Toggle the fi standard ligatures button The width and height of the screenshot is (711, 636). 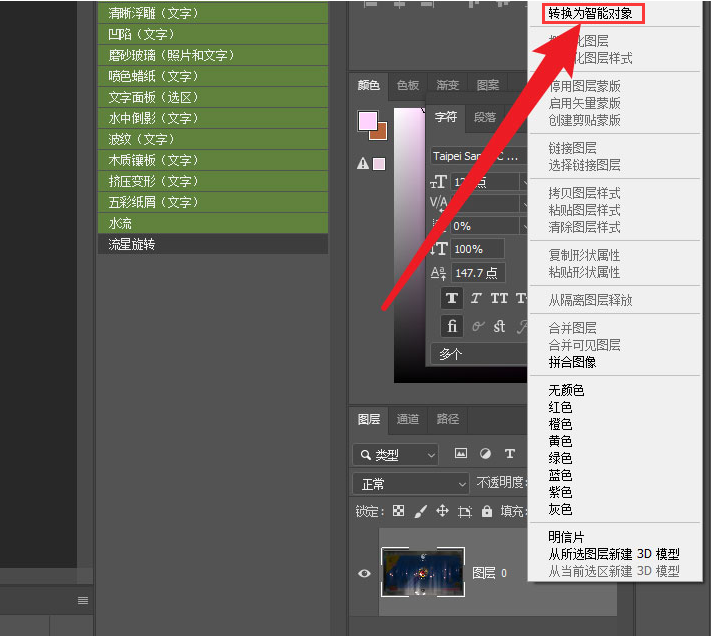coord(452,326)
